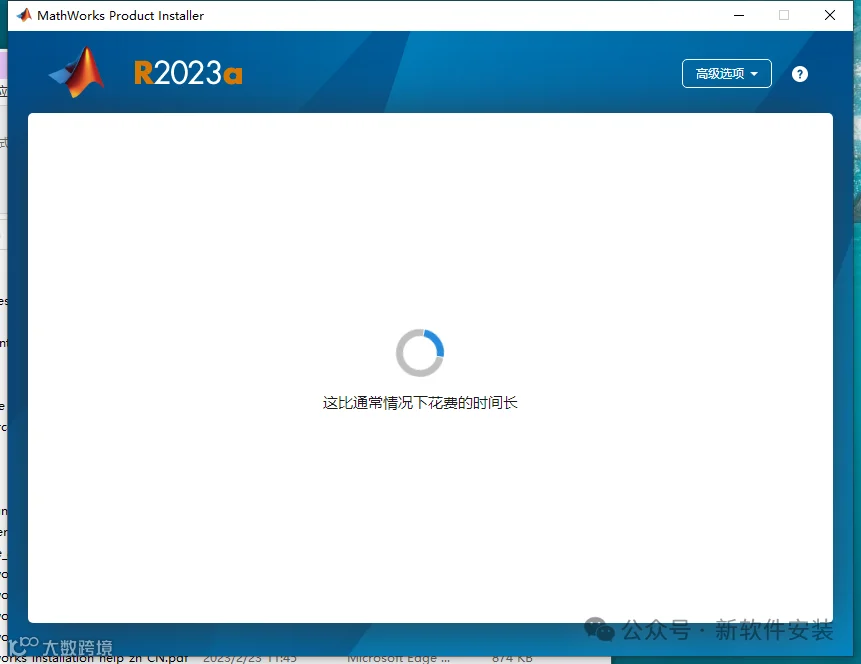The image size is (861, 664).
Task: Close the MathWorks Product Installer window
Action: pos(830,15)
